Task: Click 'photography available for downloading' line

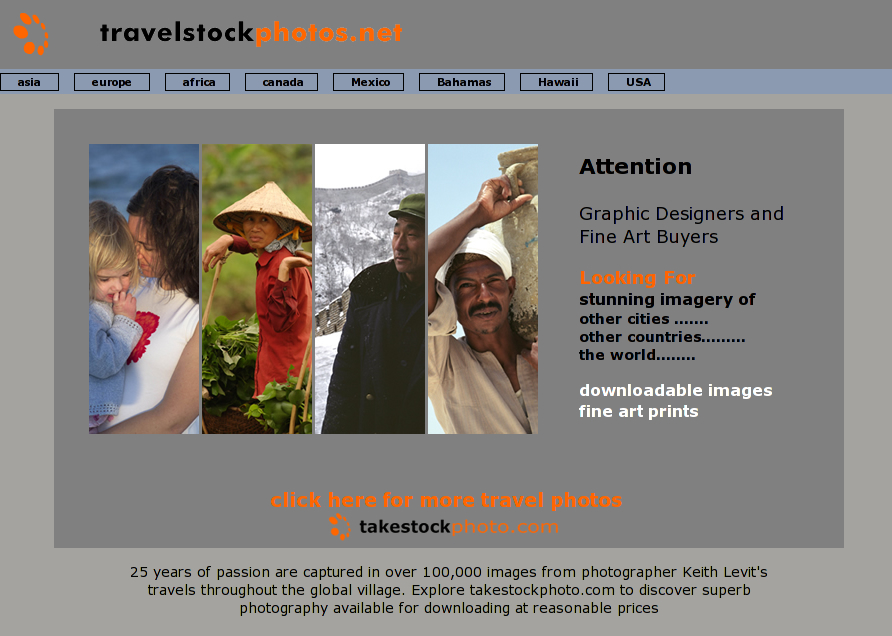Action: pos(449,608)
